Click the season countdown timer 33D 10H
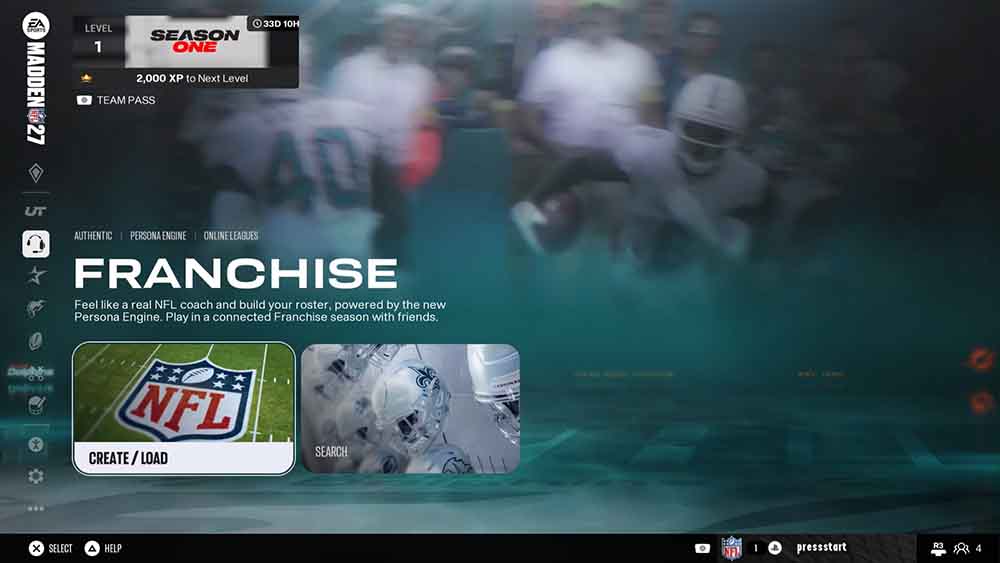 tap(275, 24)
